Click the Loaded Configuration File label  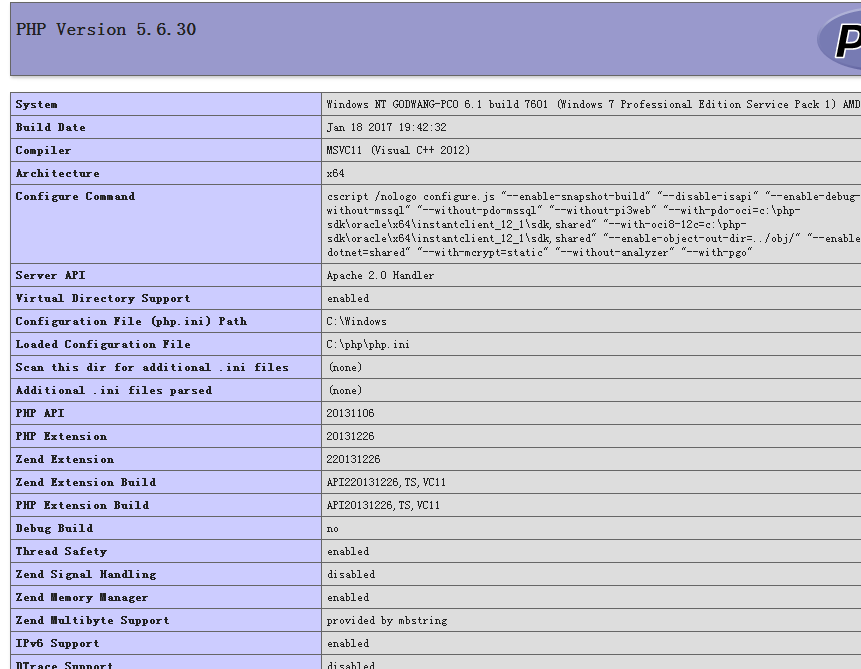103,345
